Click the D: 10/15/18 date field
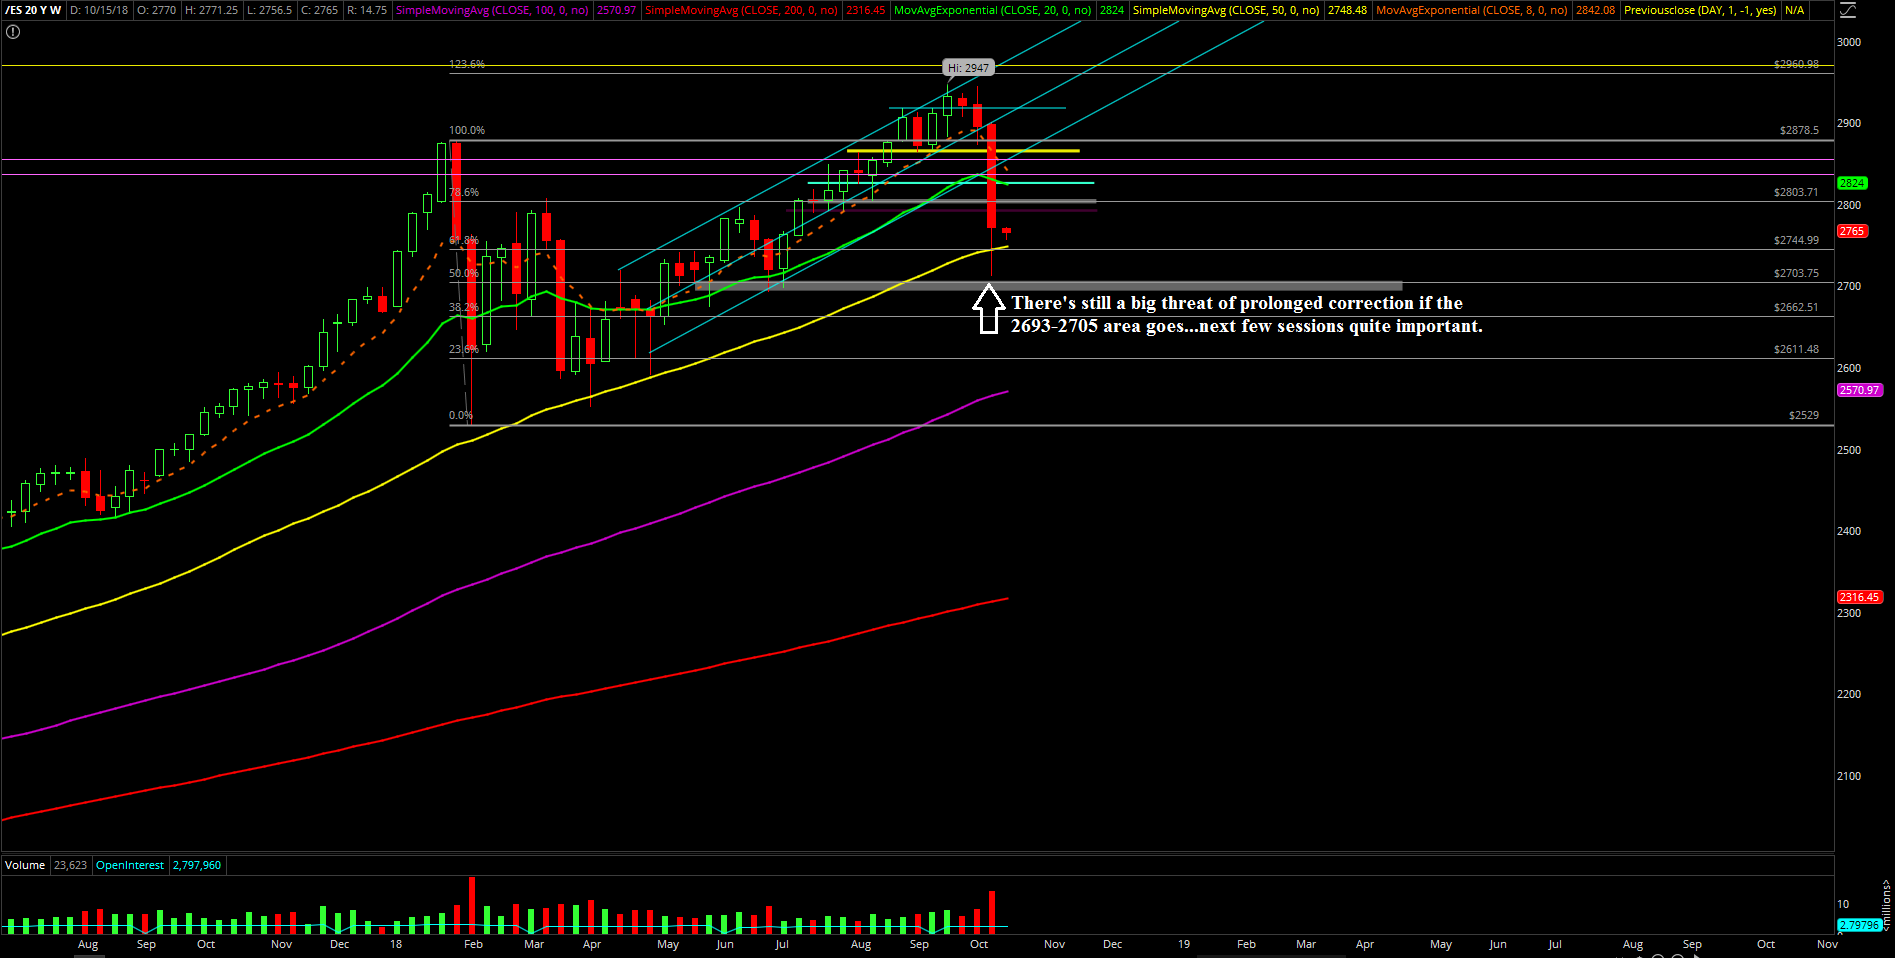 point(98,10)
